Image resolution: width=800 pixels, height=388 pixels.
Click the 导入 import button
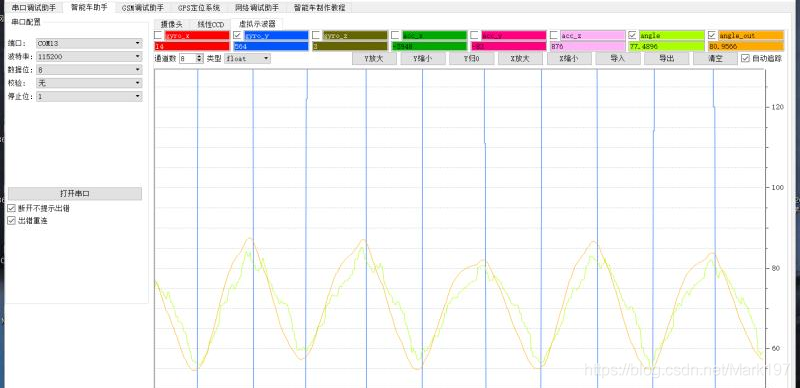(618, 59)
